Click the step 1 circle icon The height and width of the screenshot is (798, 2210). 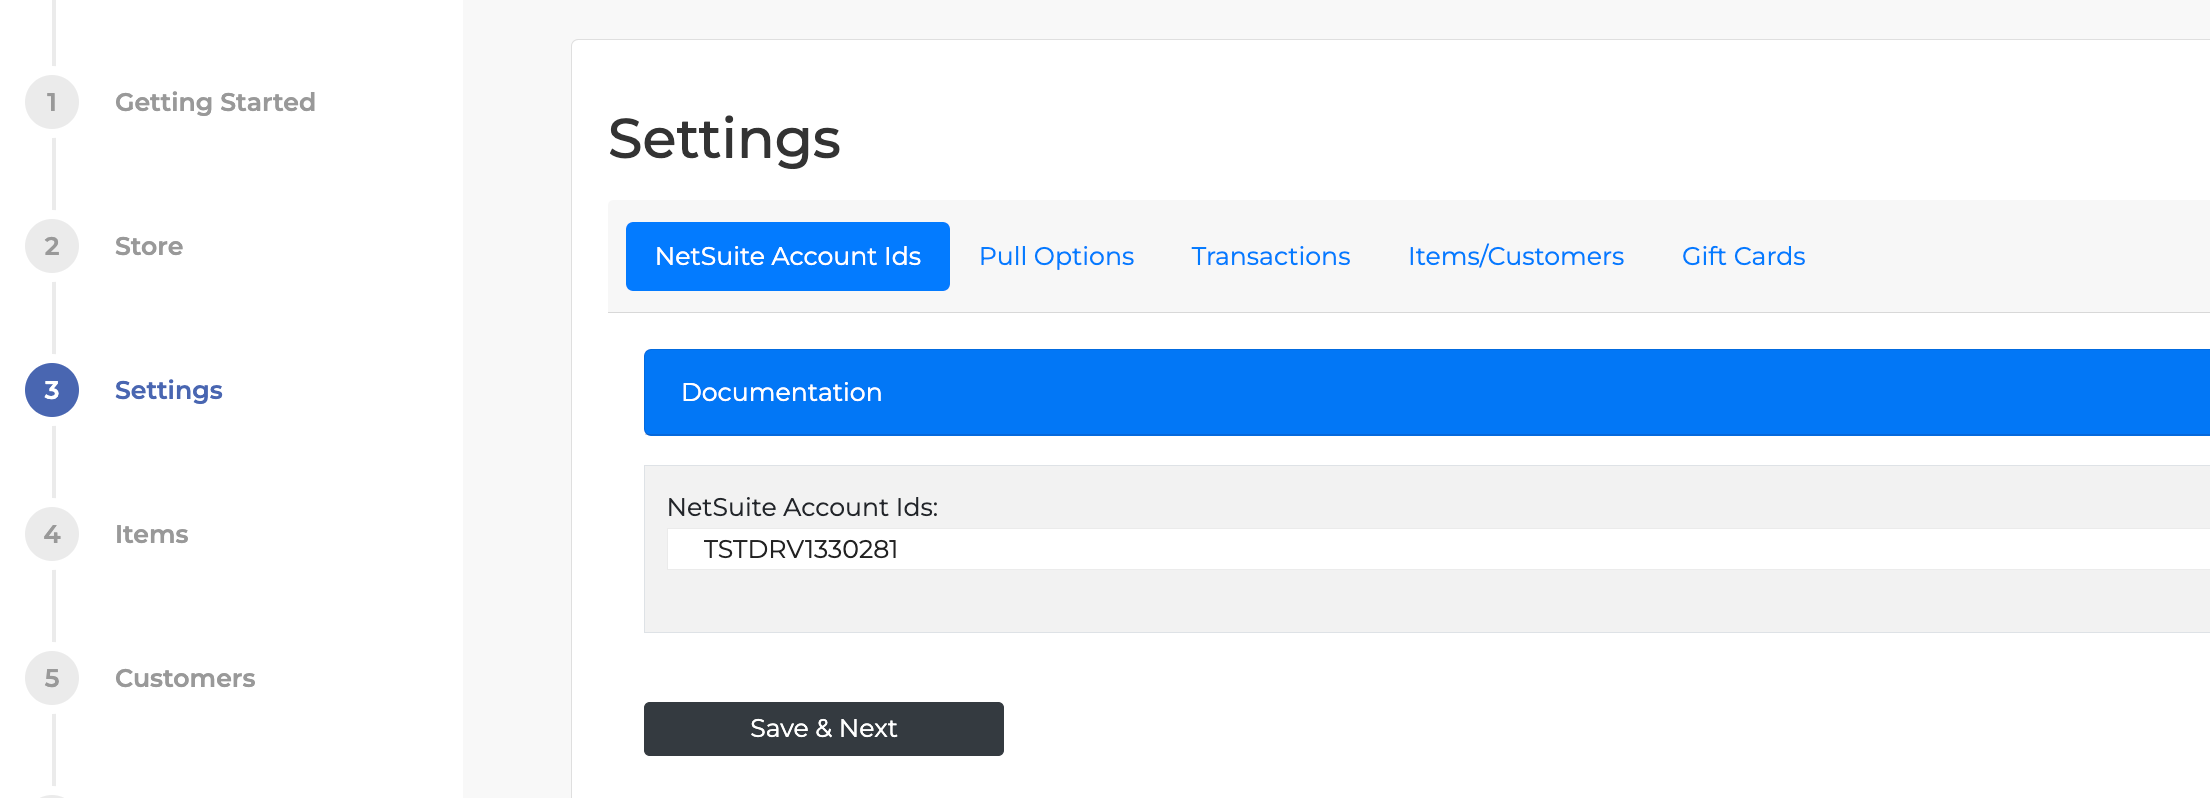click(x=52, y=102)
